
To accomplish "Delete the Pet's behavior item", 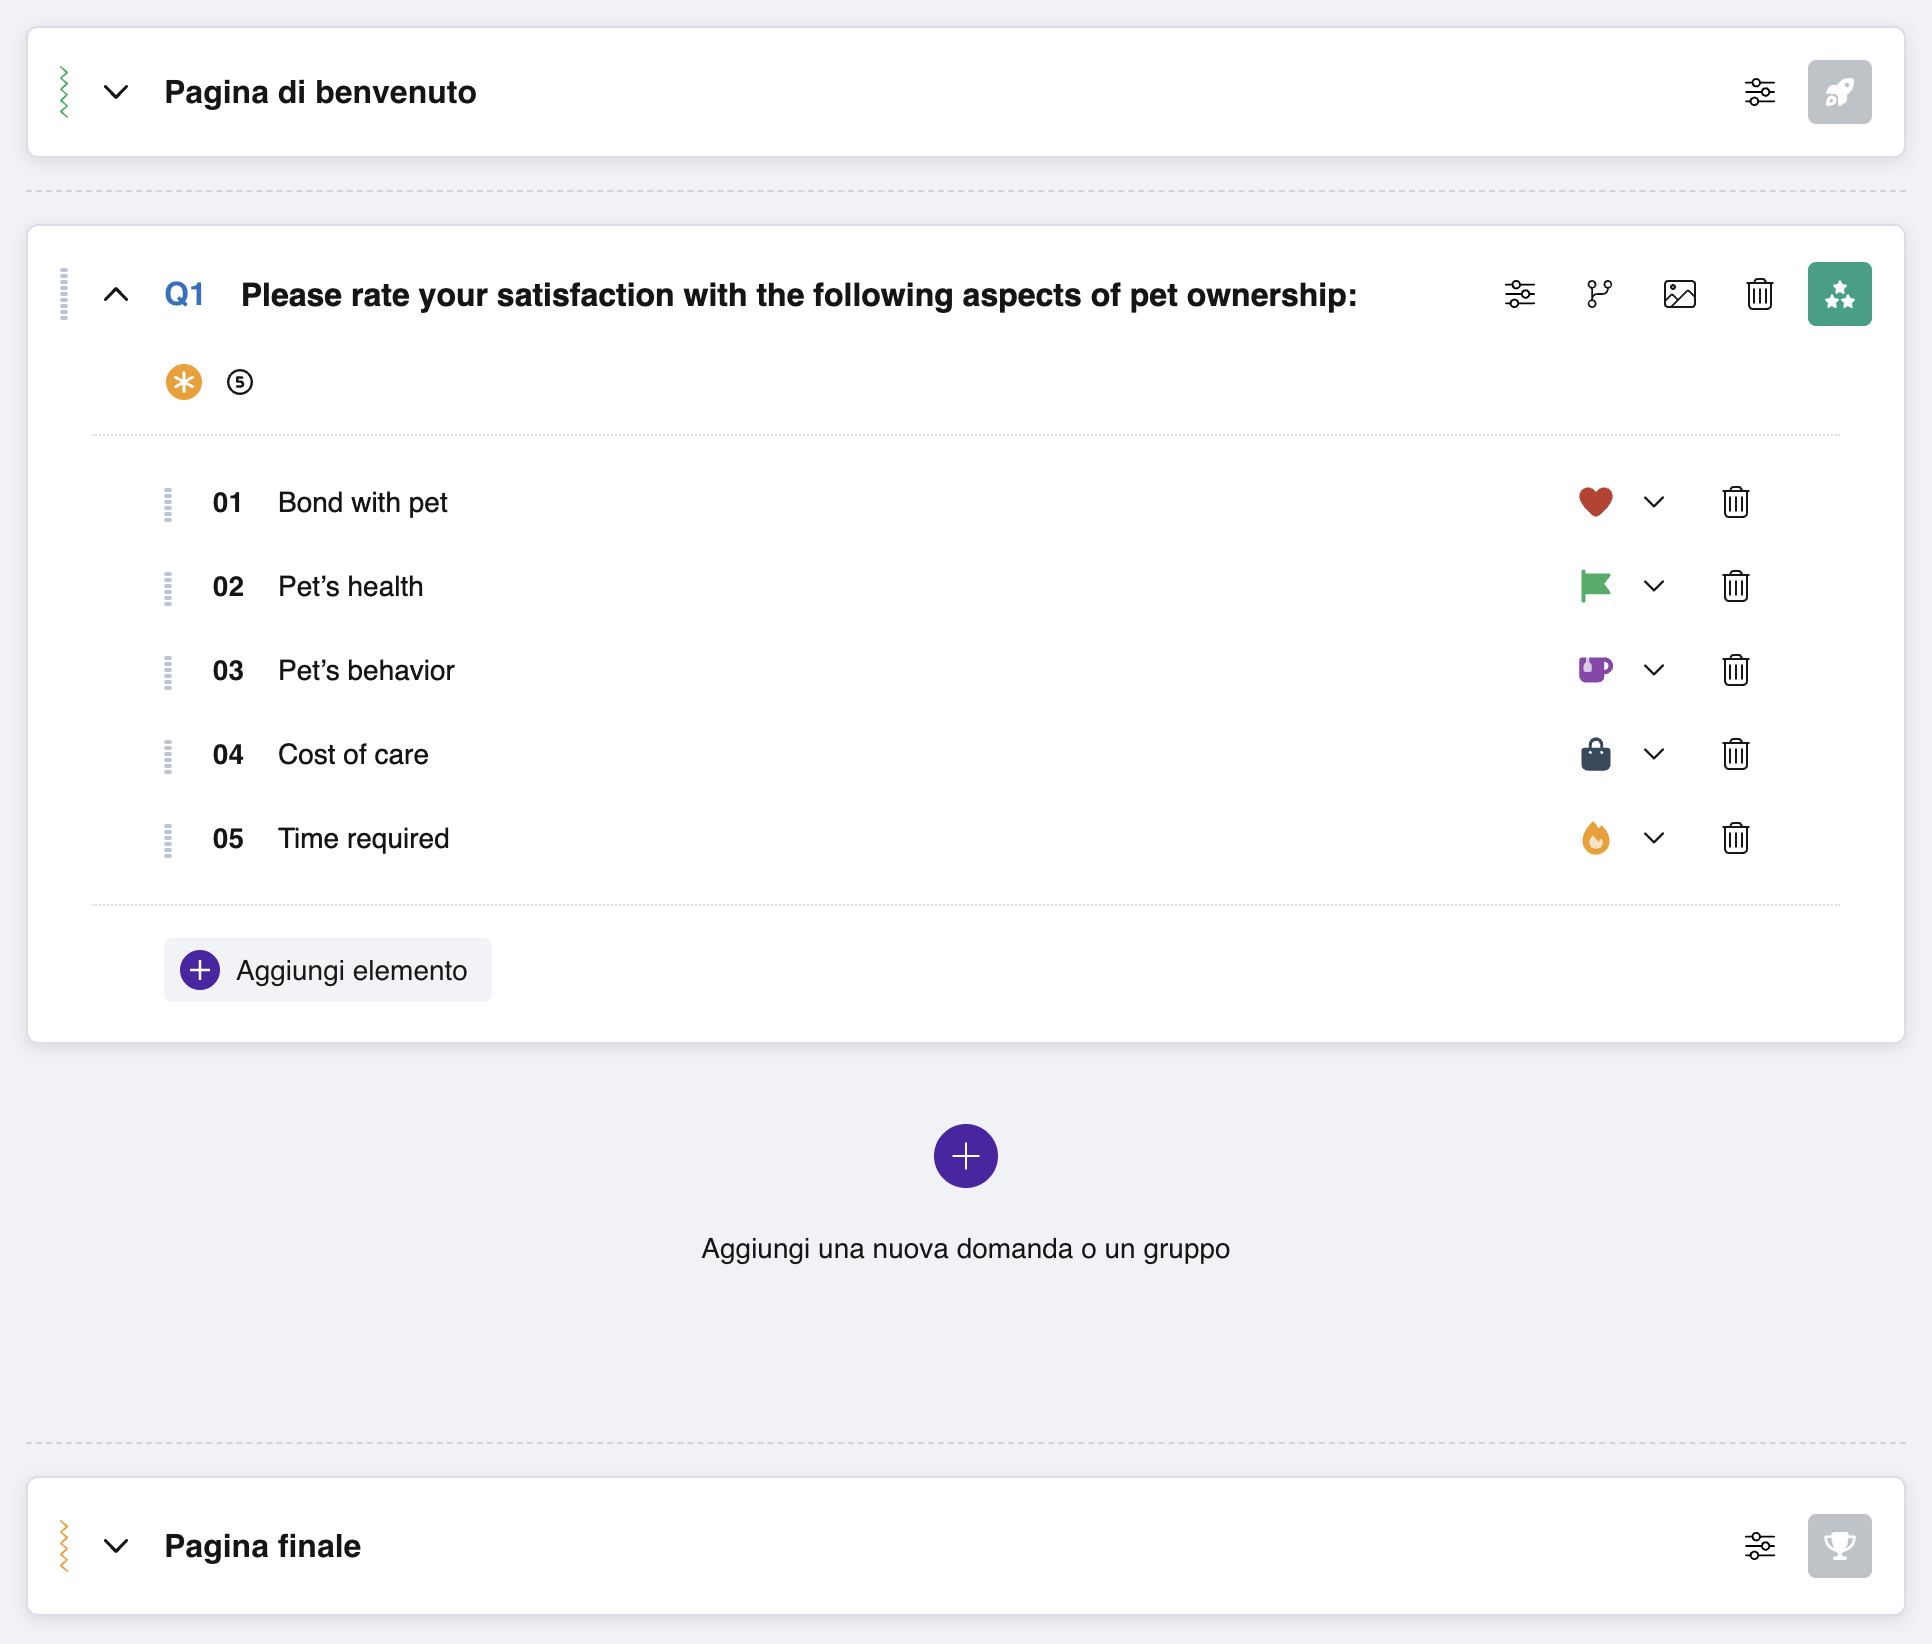I will [1735, 670].
